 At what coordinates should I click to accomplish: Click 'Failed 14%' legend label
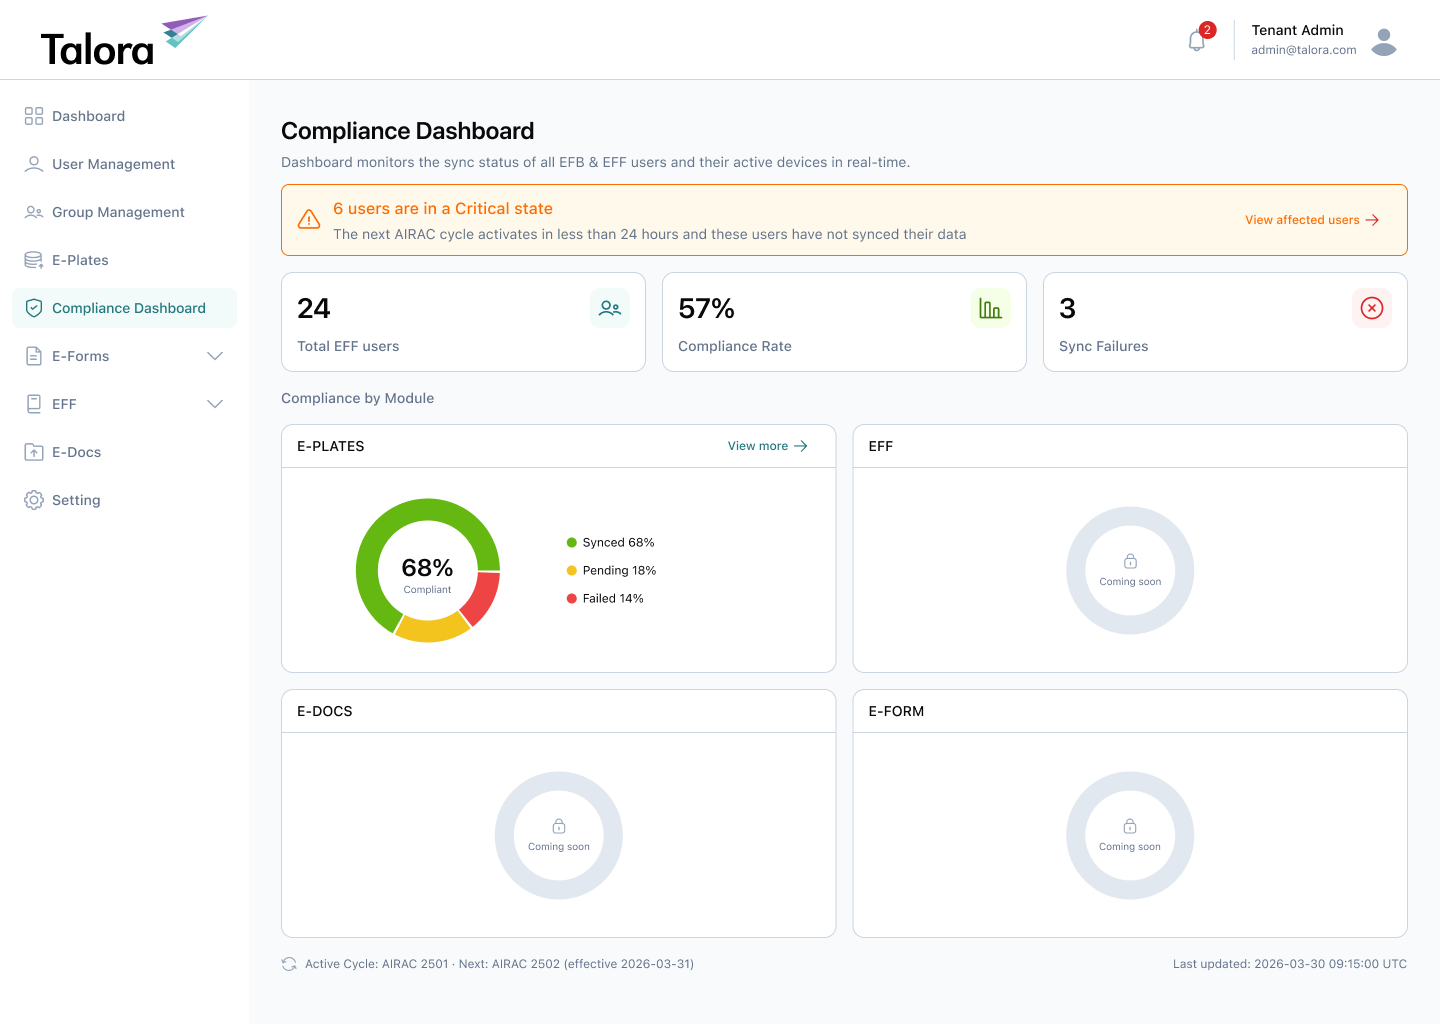(613, 599)
